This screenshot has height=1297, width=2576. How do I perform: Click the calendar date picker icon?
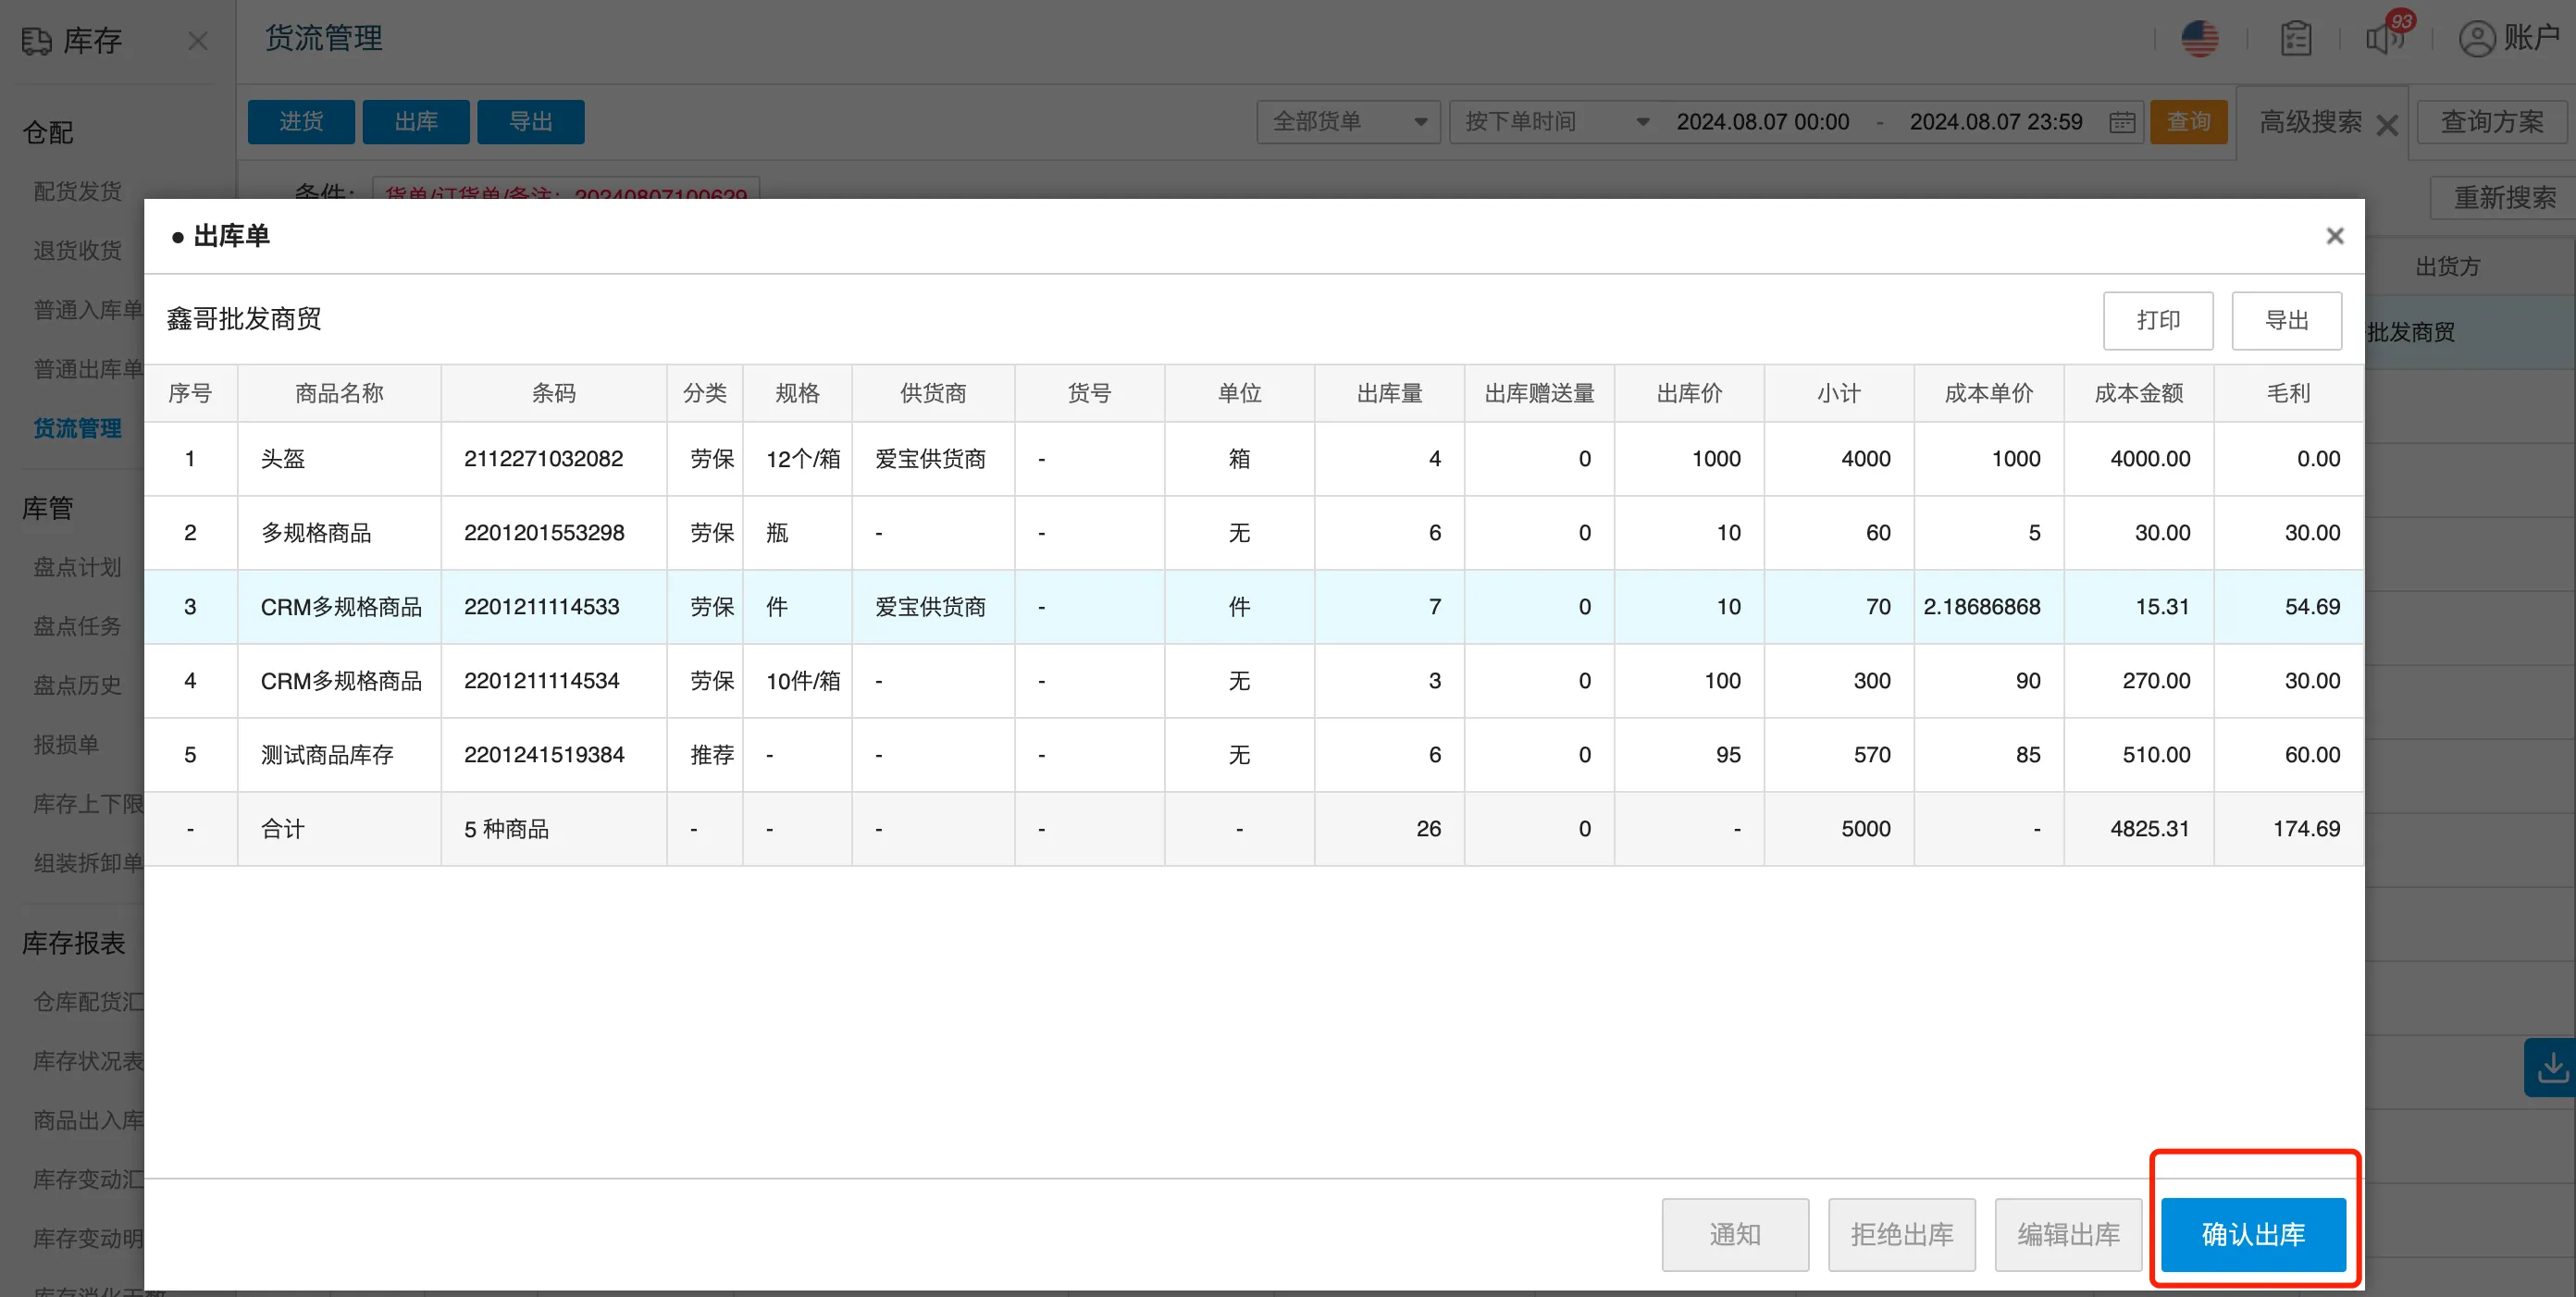click(2121, 122)
